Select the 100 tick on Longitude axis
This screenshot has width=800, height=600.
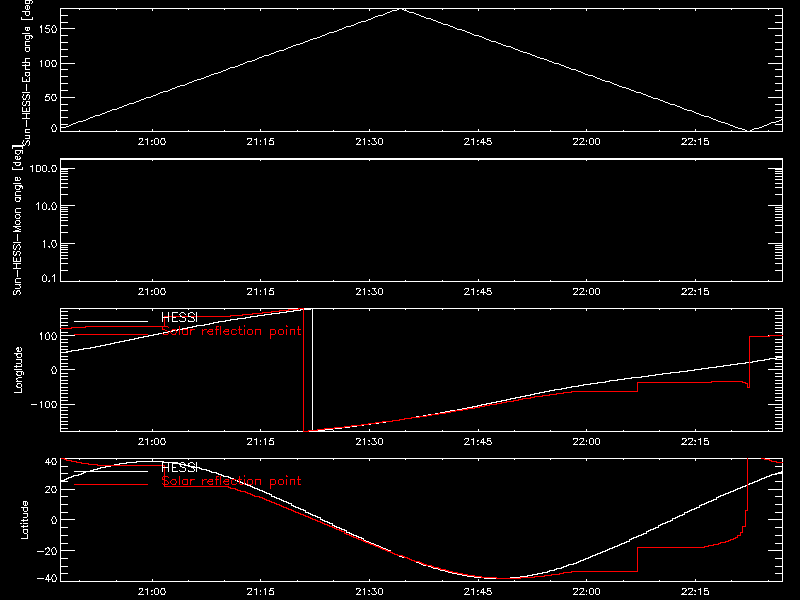tap(48, 336)
